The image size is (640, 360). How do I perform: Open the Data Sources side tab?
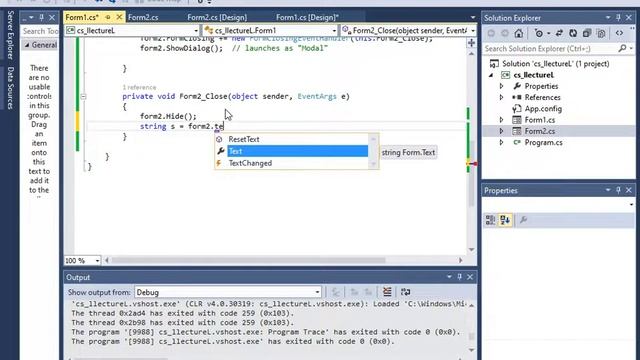tap(10, 88)
